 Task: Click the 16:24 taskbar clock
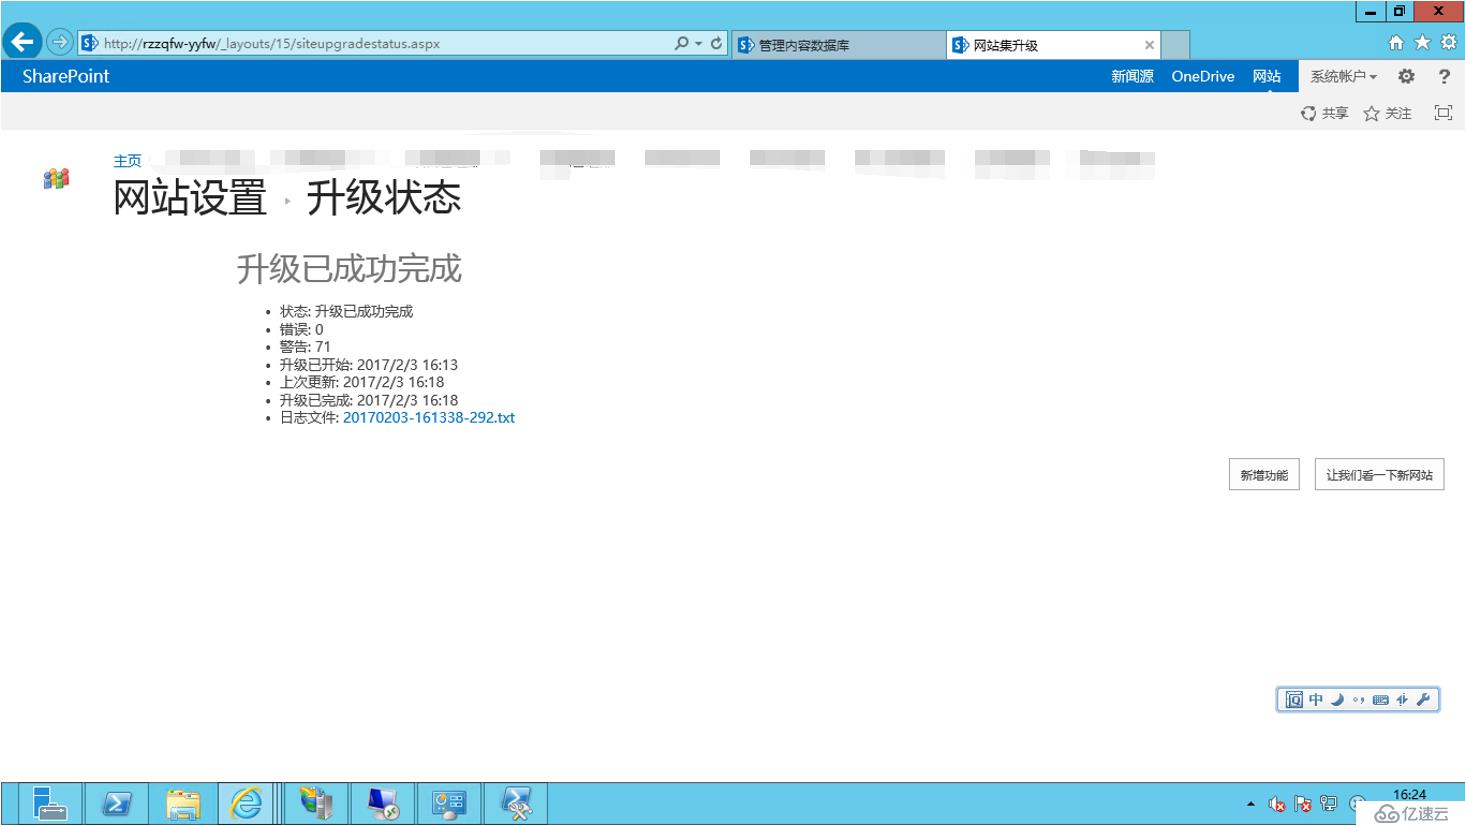point(1409,795)
